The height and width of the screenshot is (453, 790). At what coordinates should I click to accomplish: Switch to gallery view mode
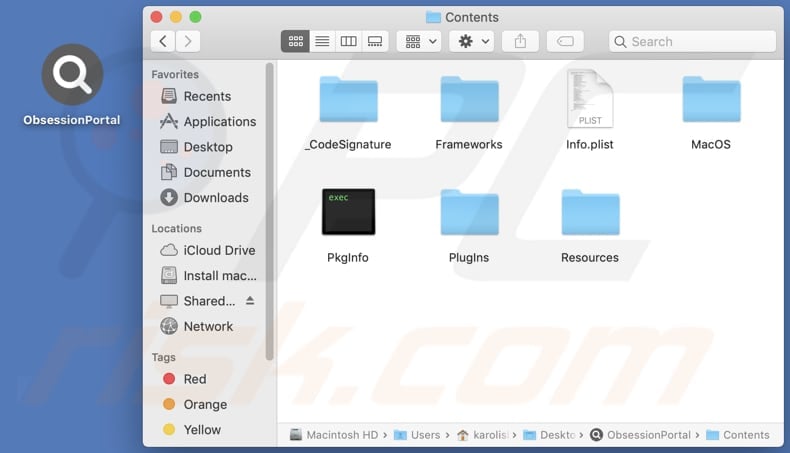pos(375,41)
